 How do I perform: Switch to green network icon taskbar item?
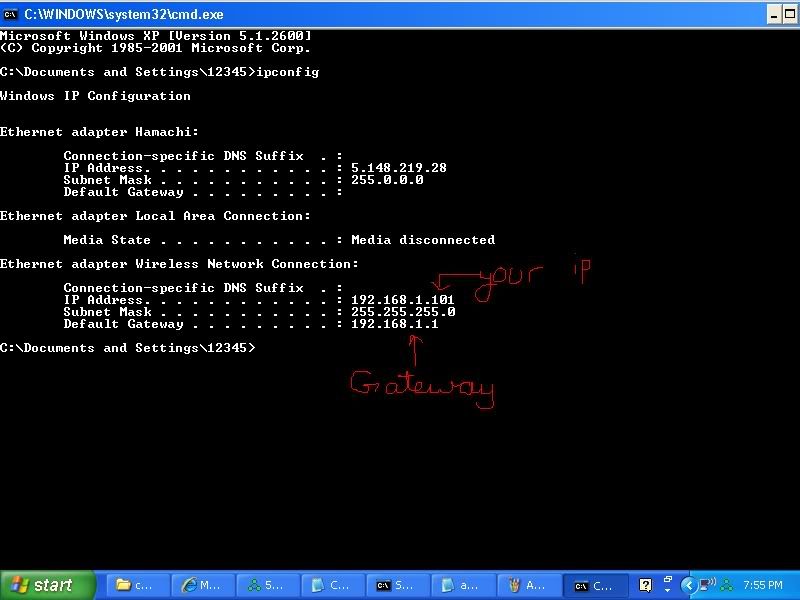266,586
